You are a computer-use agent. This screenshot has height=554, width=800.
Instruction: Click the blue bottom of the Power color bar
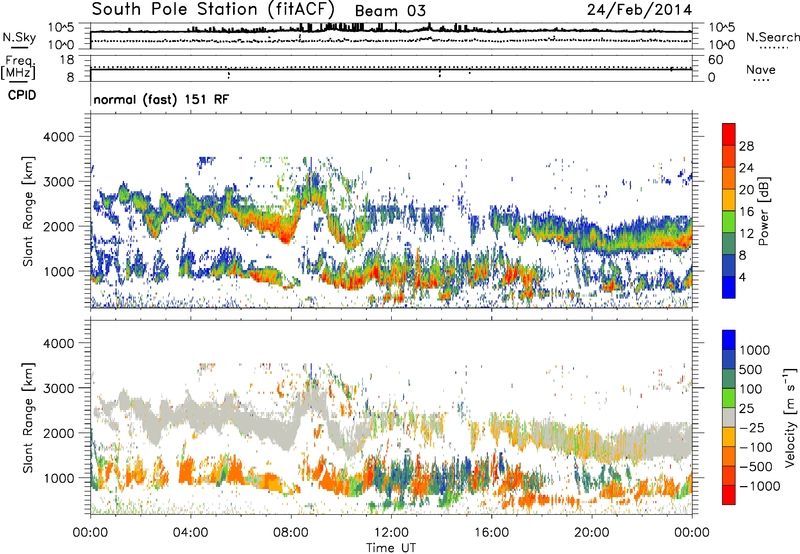tap(729, 287)
